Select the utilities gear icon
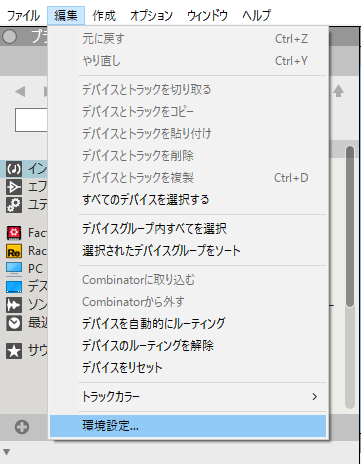361x464 pixels. coord(14,205)
